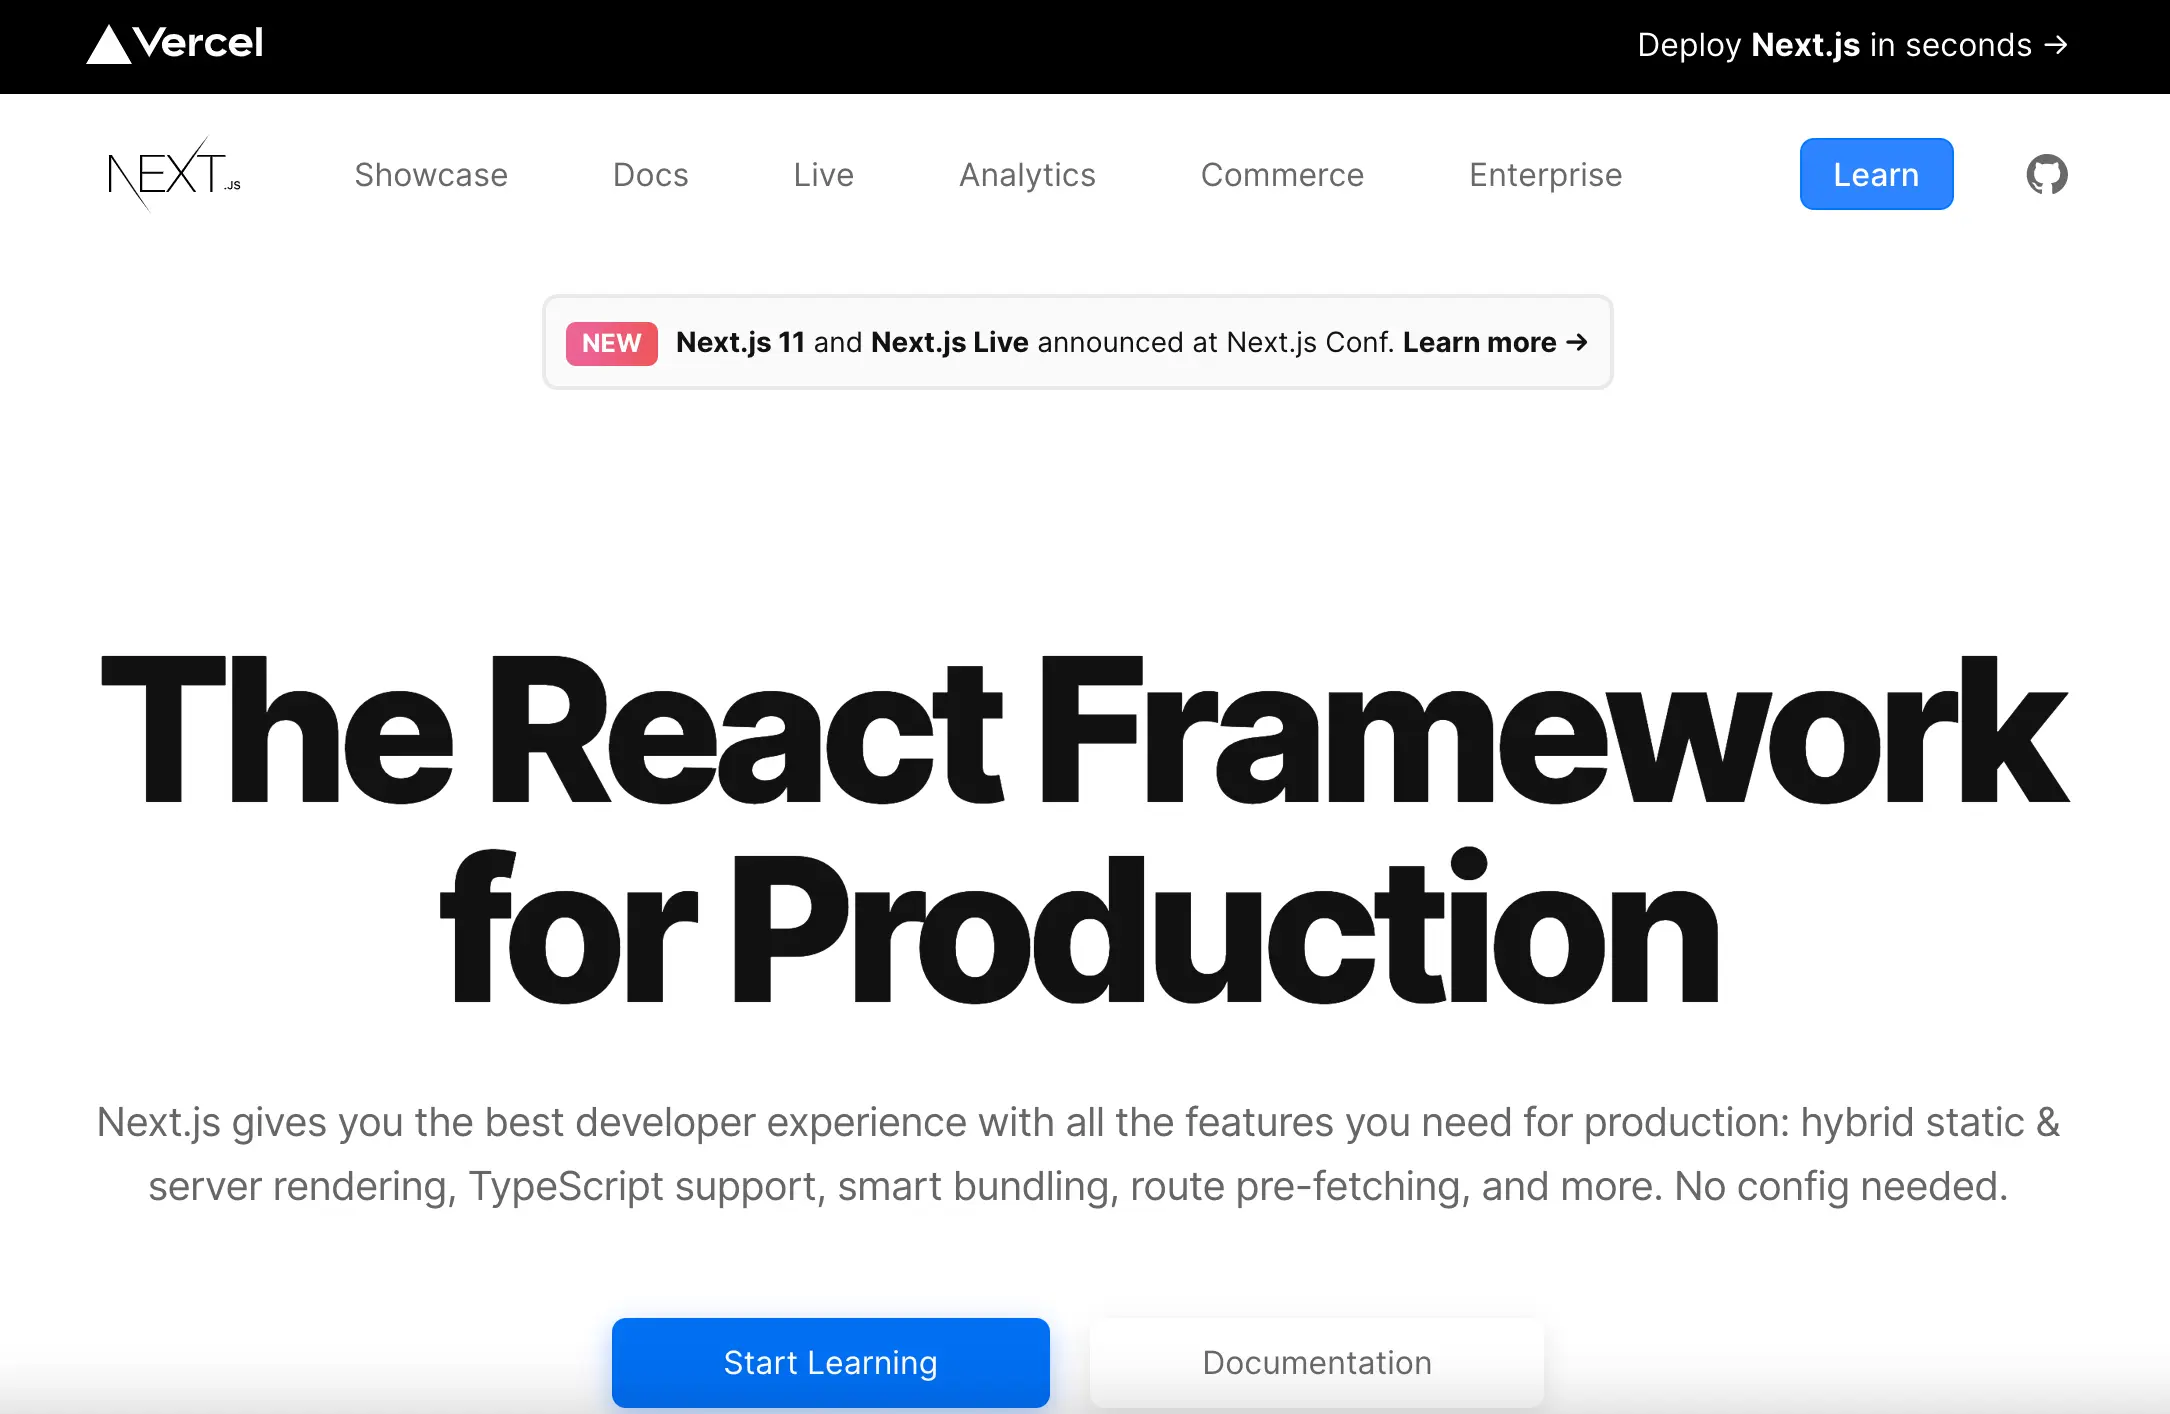Go to Docs in the navigation

point(650,174)
